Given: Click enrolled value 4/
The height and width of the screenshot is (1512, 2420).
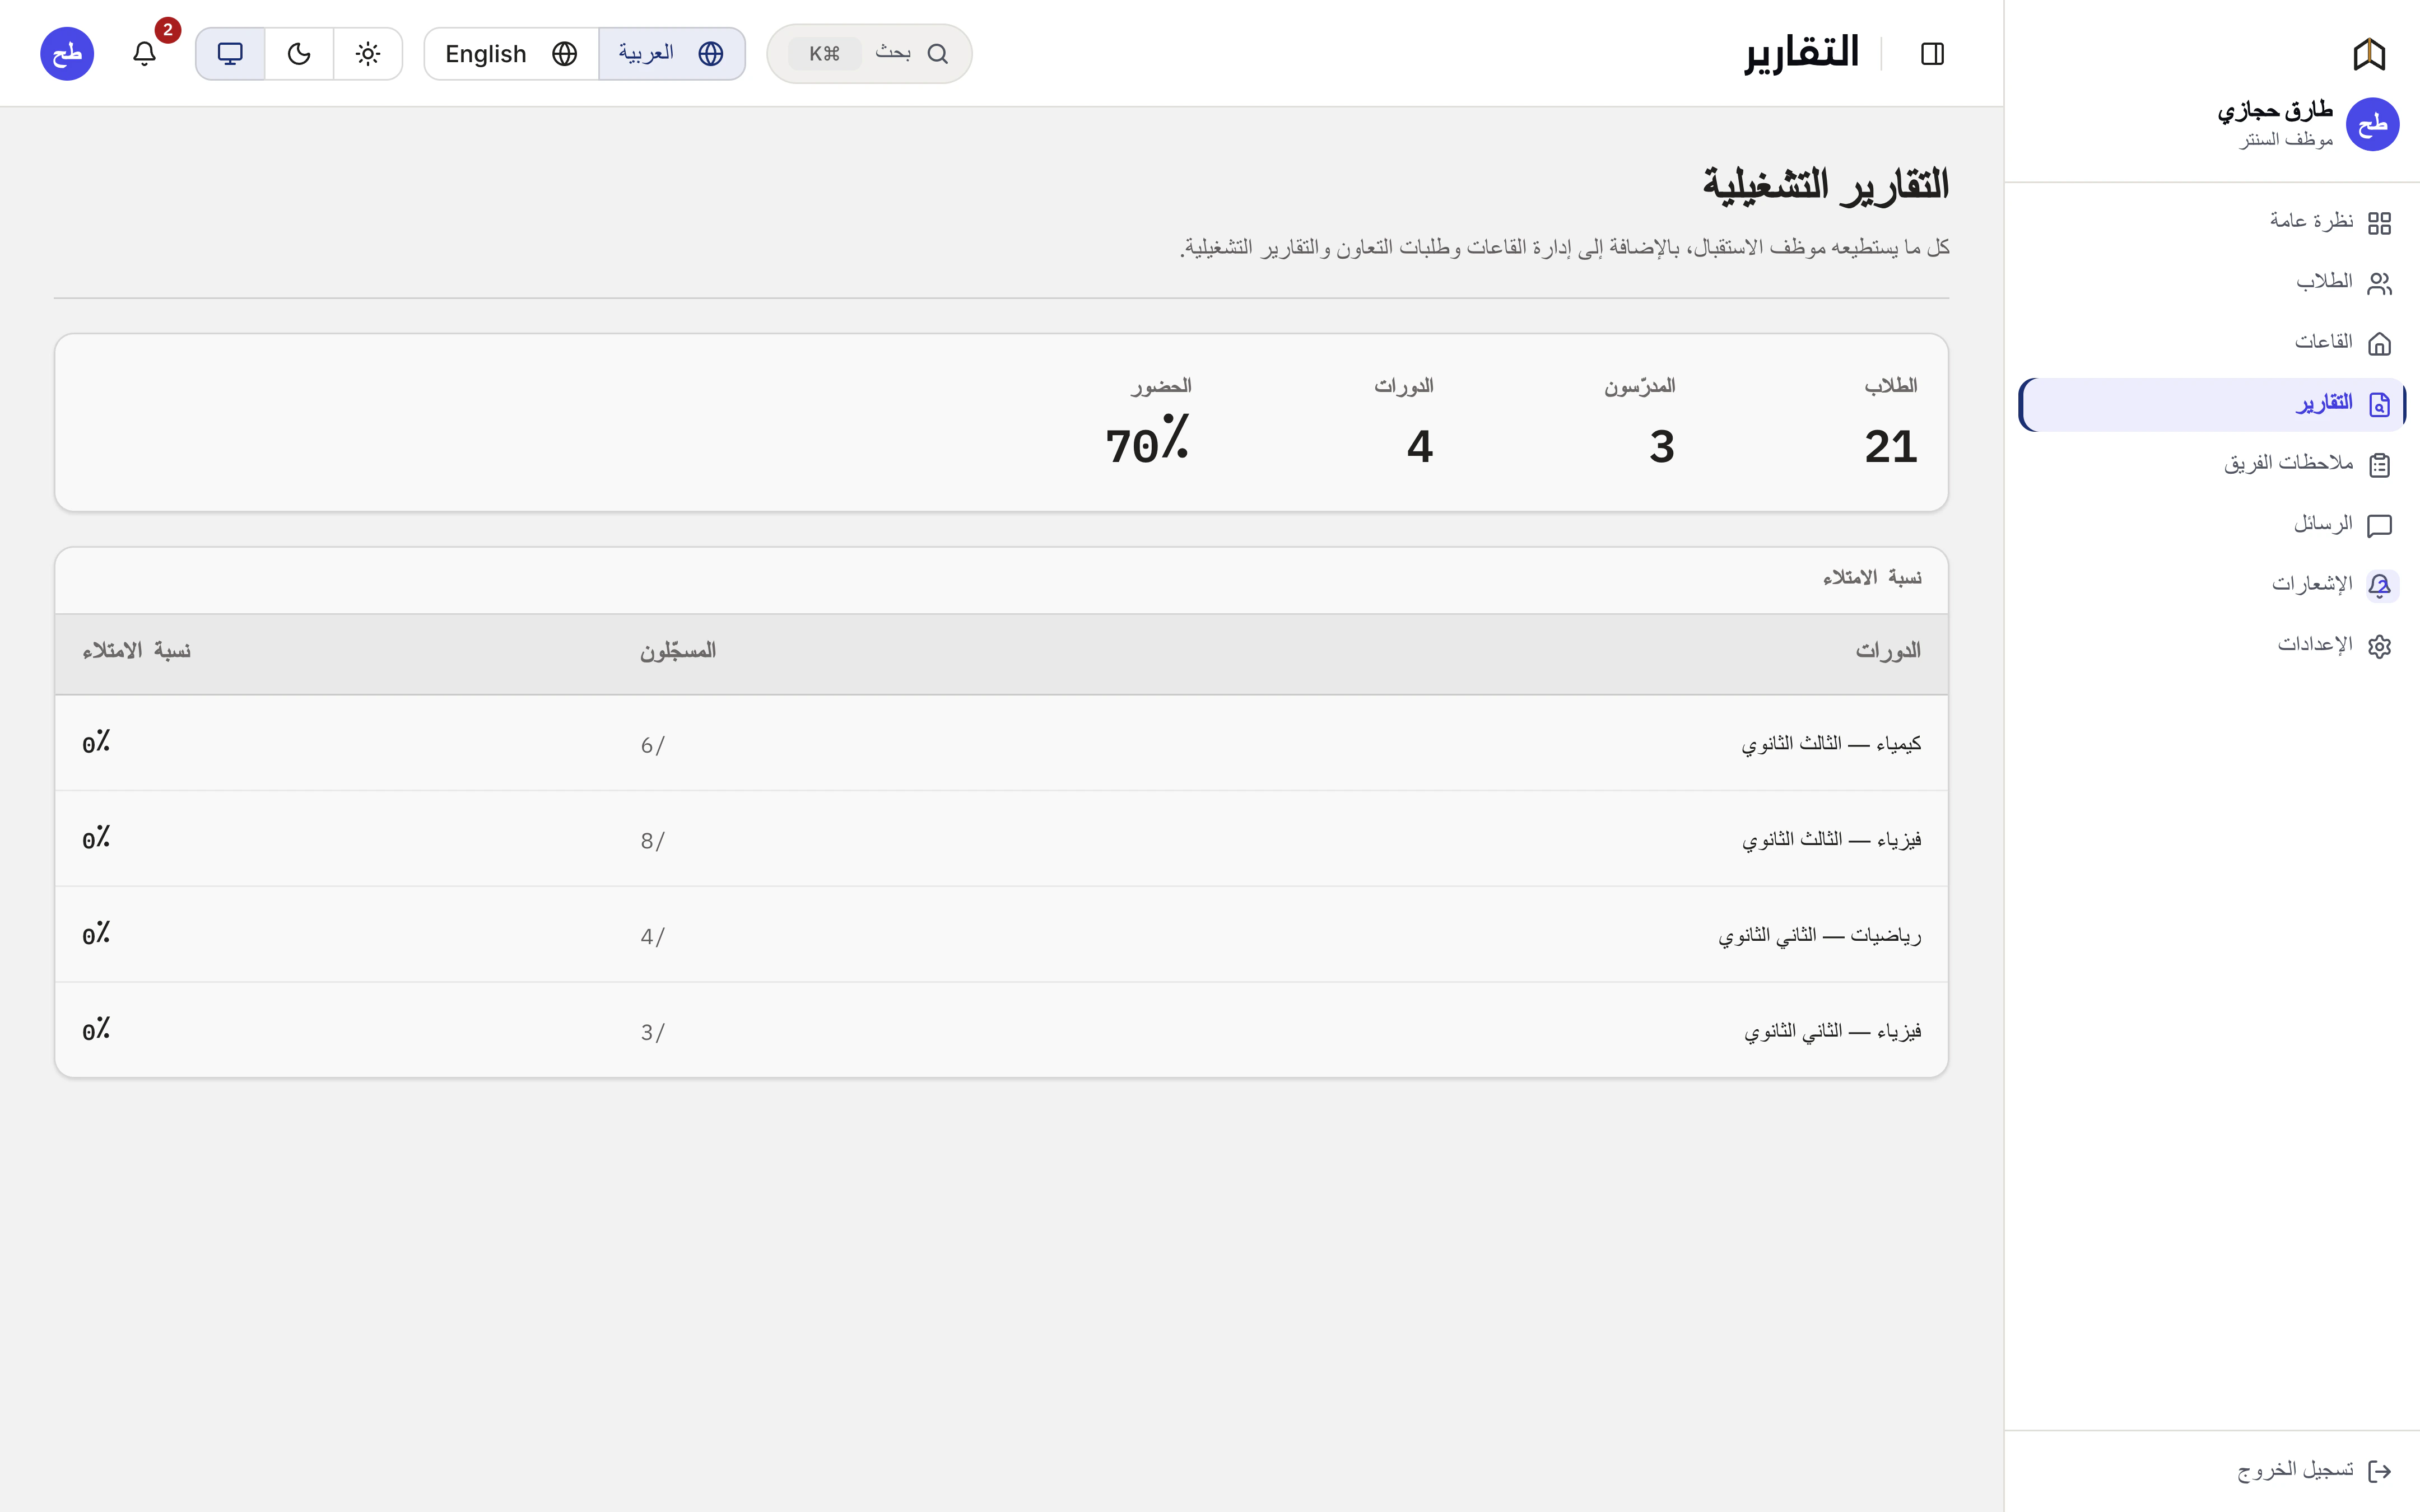Looking at the screenshot, I should pos(652,937).
